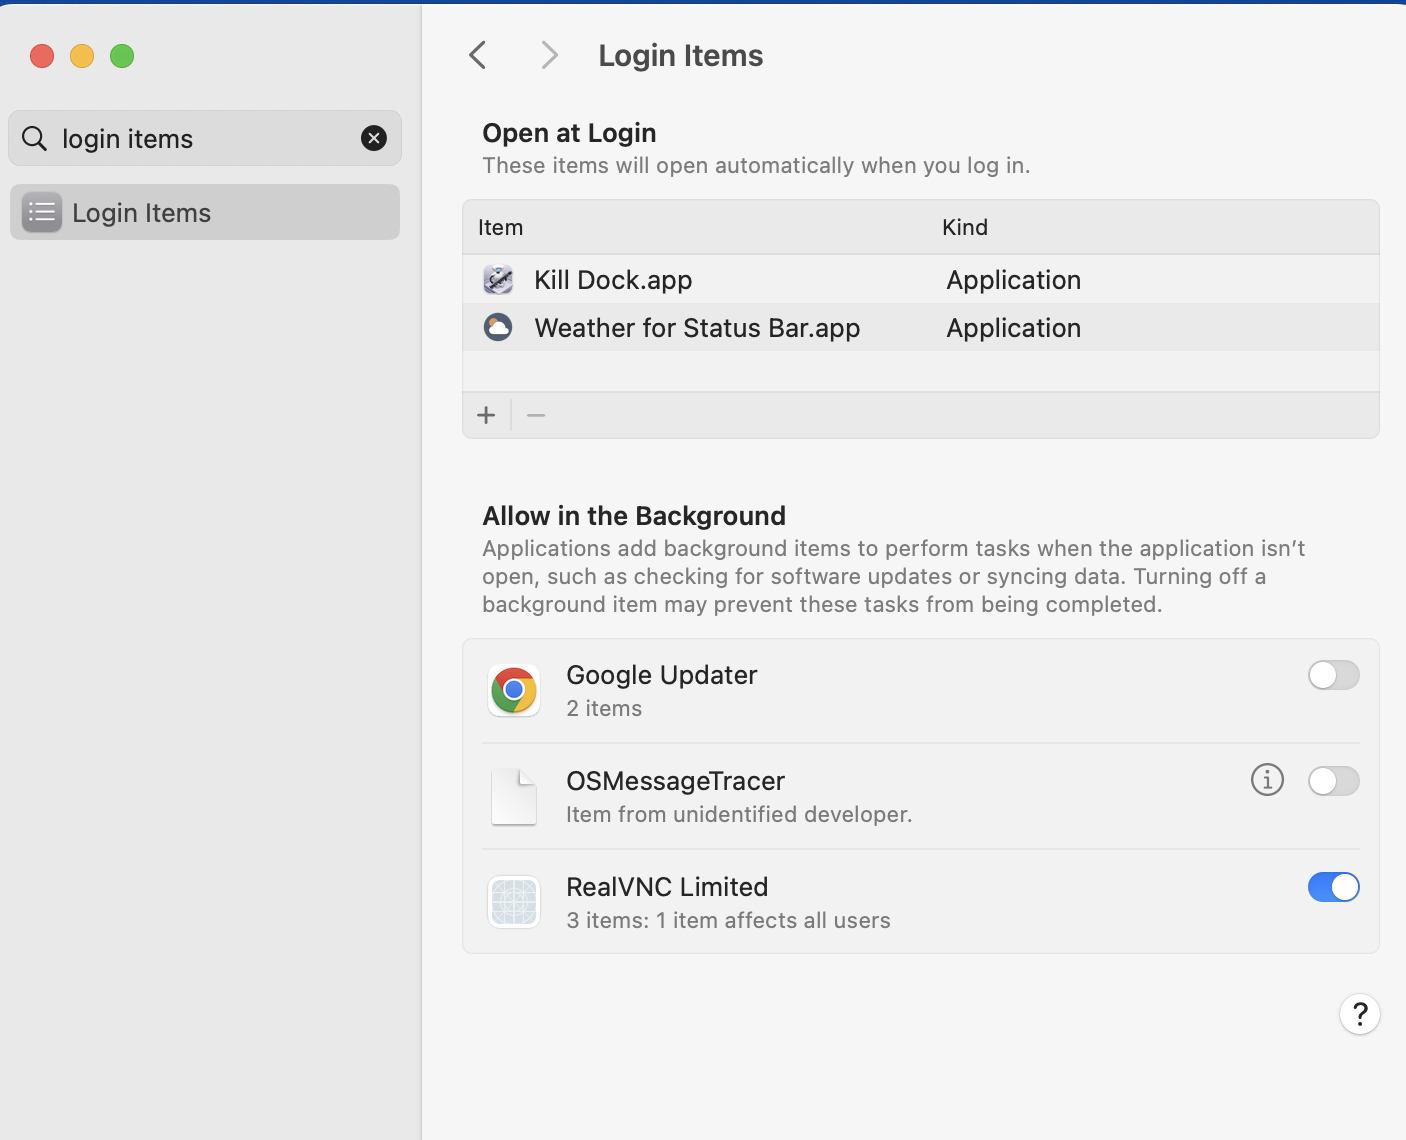Select Weather for Status Bar.app row
This screenshot has height=1140, width=1406.
point(697,328)
